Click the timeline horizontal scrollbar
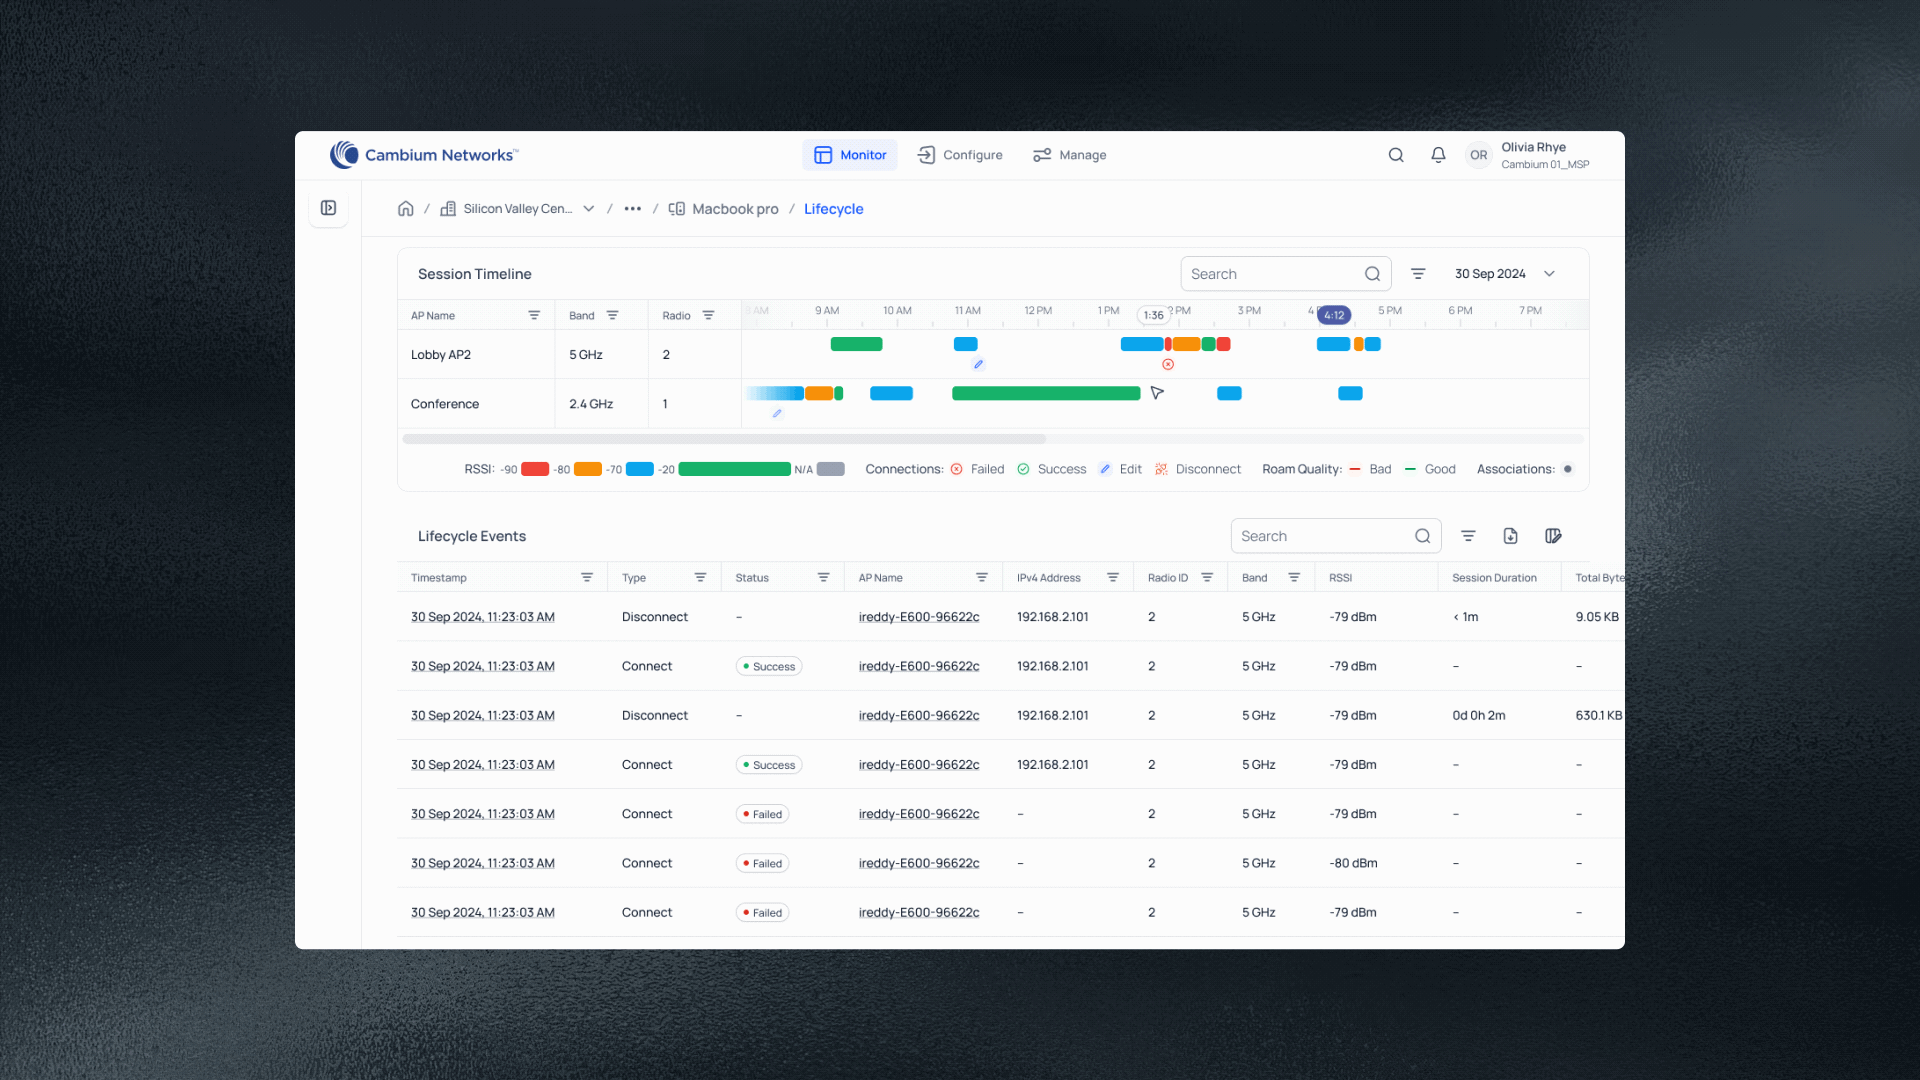The height and width of the screenshot is (1080, 1920). pos(724,439)
